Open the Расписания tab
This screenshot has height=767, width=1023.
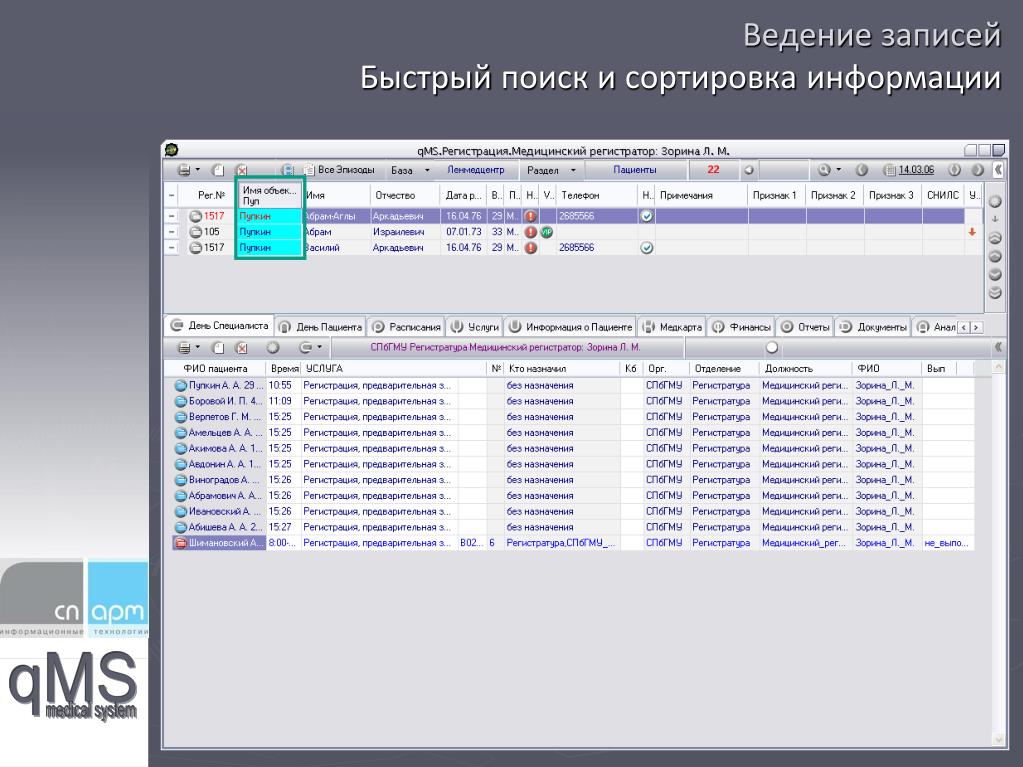coord(406,327)
